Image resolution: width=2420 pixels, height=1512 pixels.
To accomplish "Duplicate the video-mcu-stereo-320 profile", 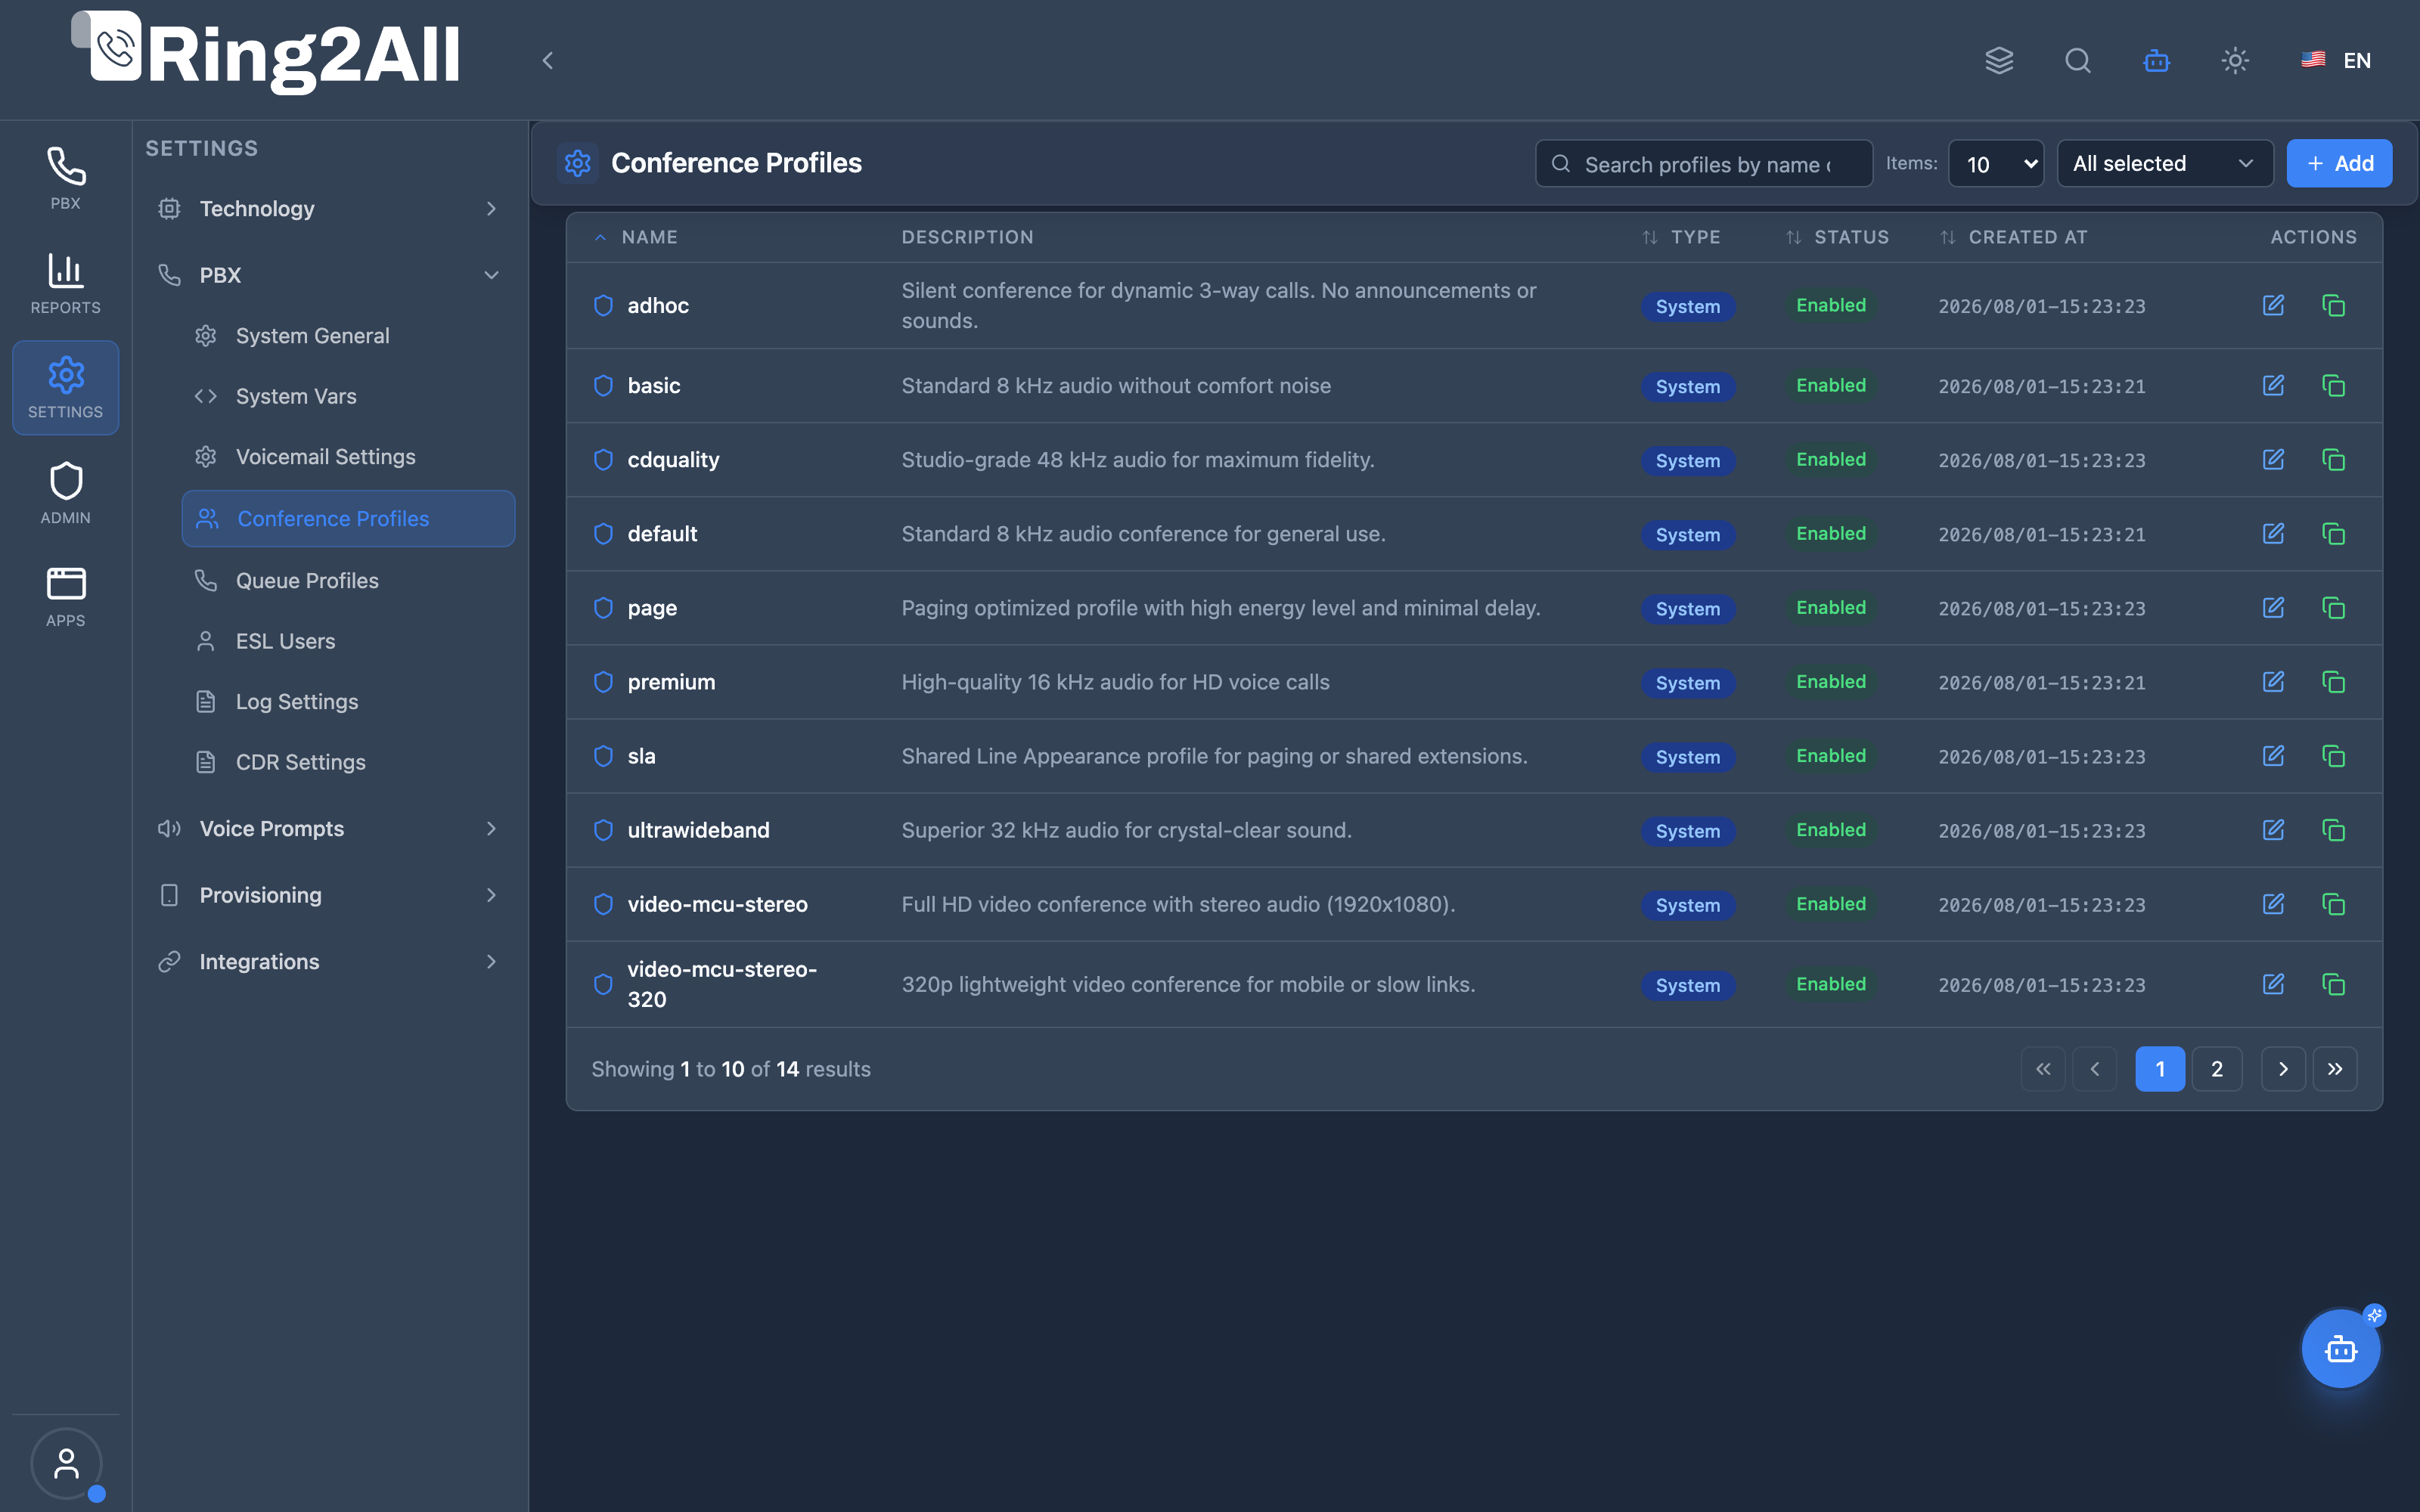I will click(x=2333, y=985).
